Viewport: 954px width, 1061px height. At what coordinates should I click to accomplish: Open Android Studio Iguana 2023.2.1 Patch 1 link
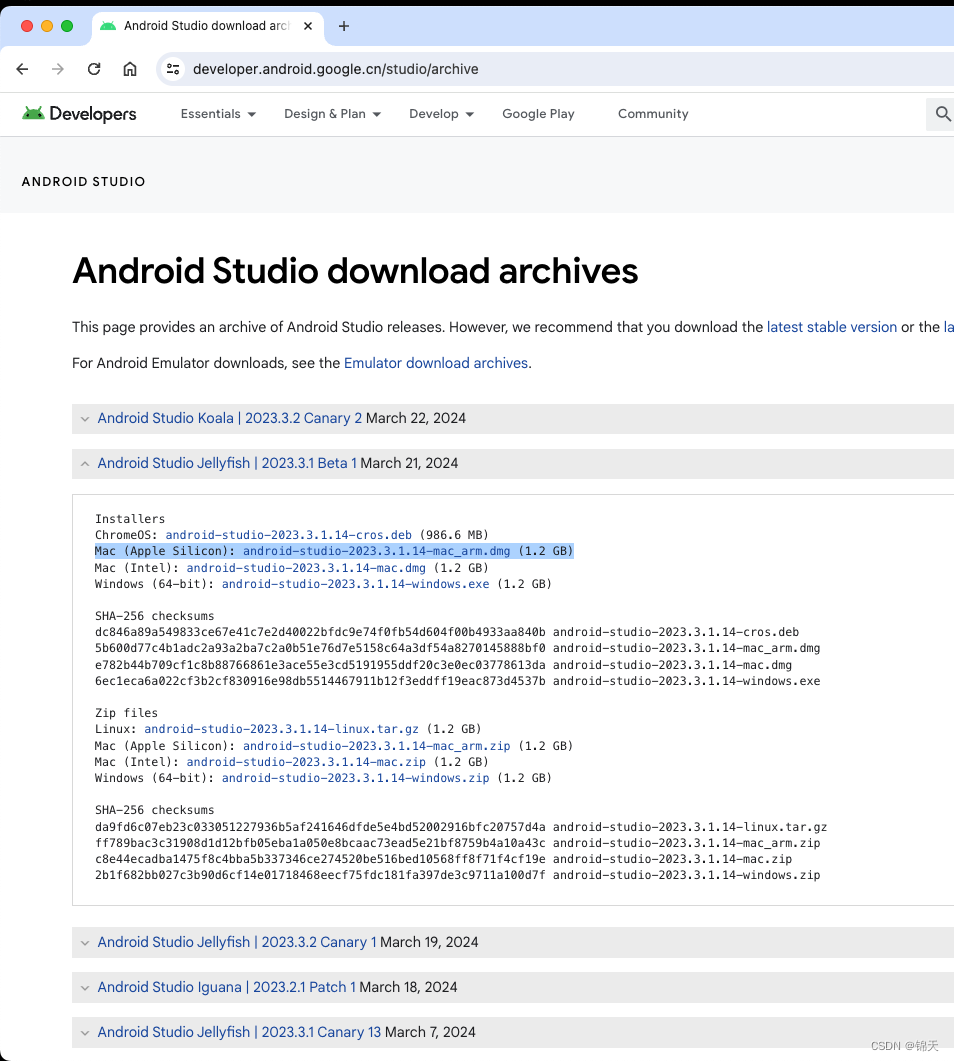(x=226, y=987)
